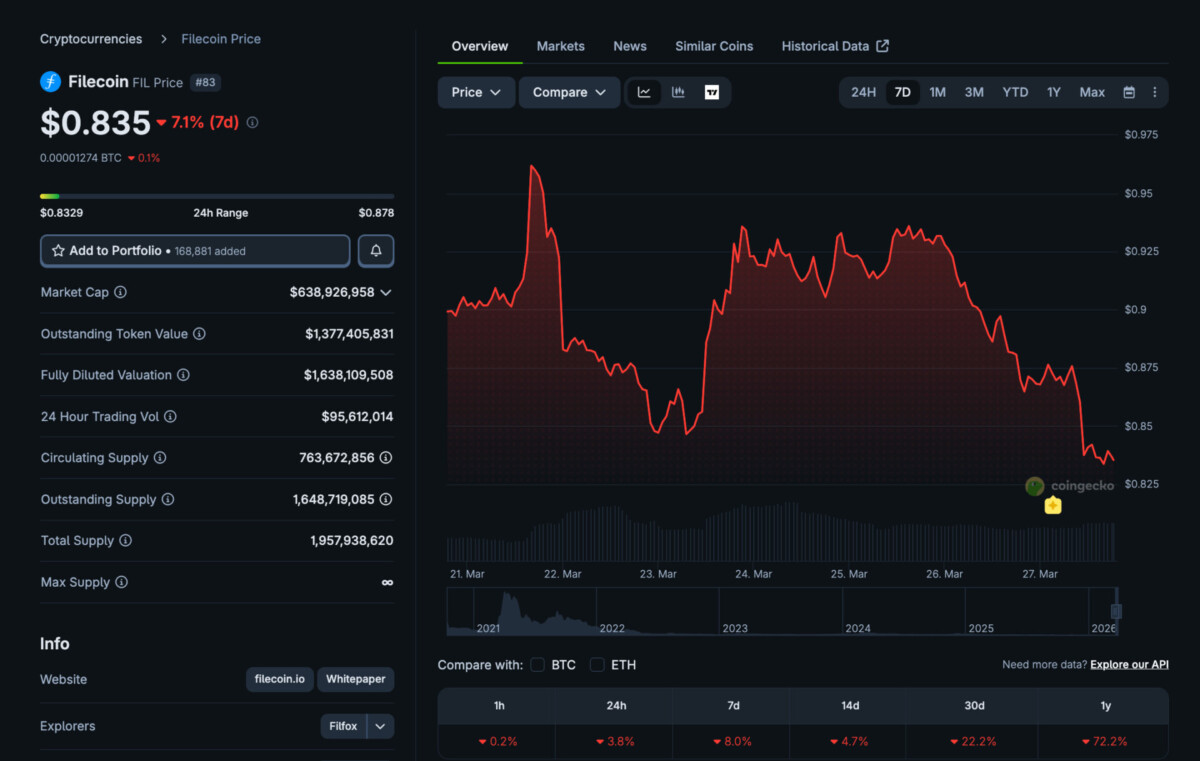Viewport: 1200px width, 761px height.
Task: Select the line chart view icon
Action: [644, 92]
